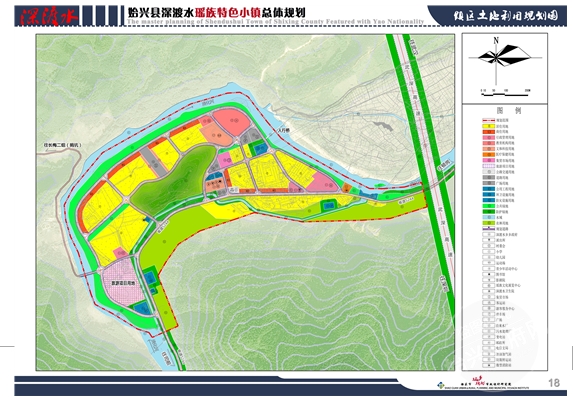The width and height of the screenshot is (573, 404).
Task: Select the yellow residential land legend swatch
Action: pos(488,126)
